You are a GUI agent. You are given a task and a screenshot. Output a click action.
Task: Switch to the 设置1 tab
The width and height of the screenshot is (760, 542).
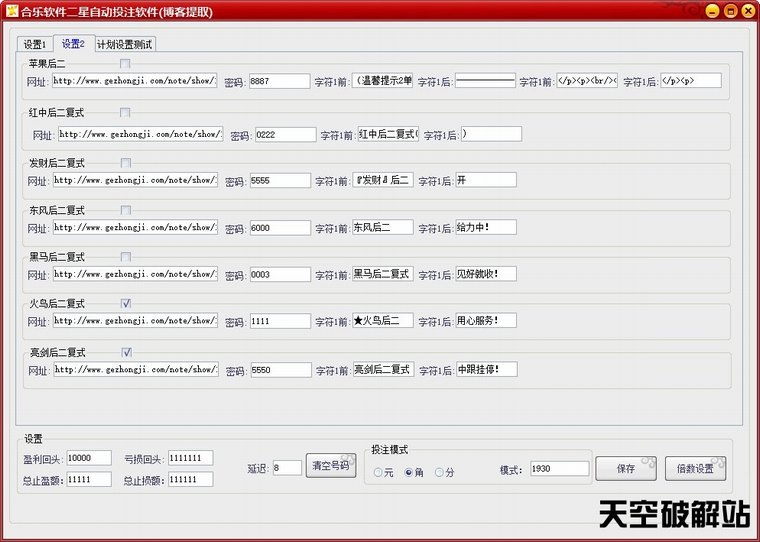click(35, 44)
